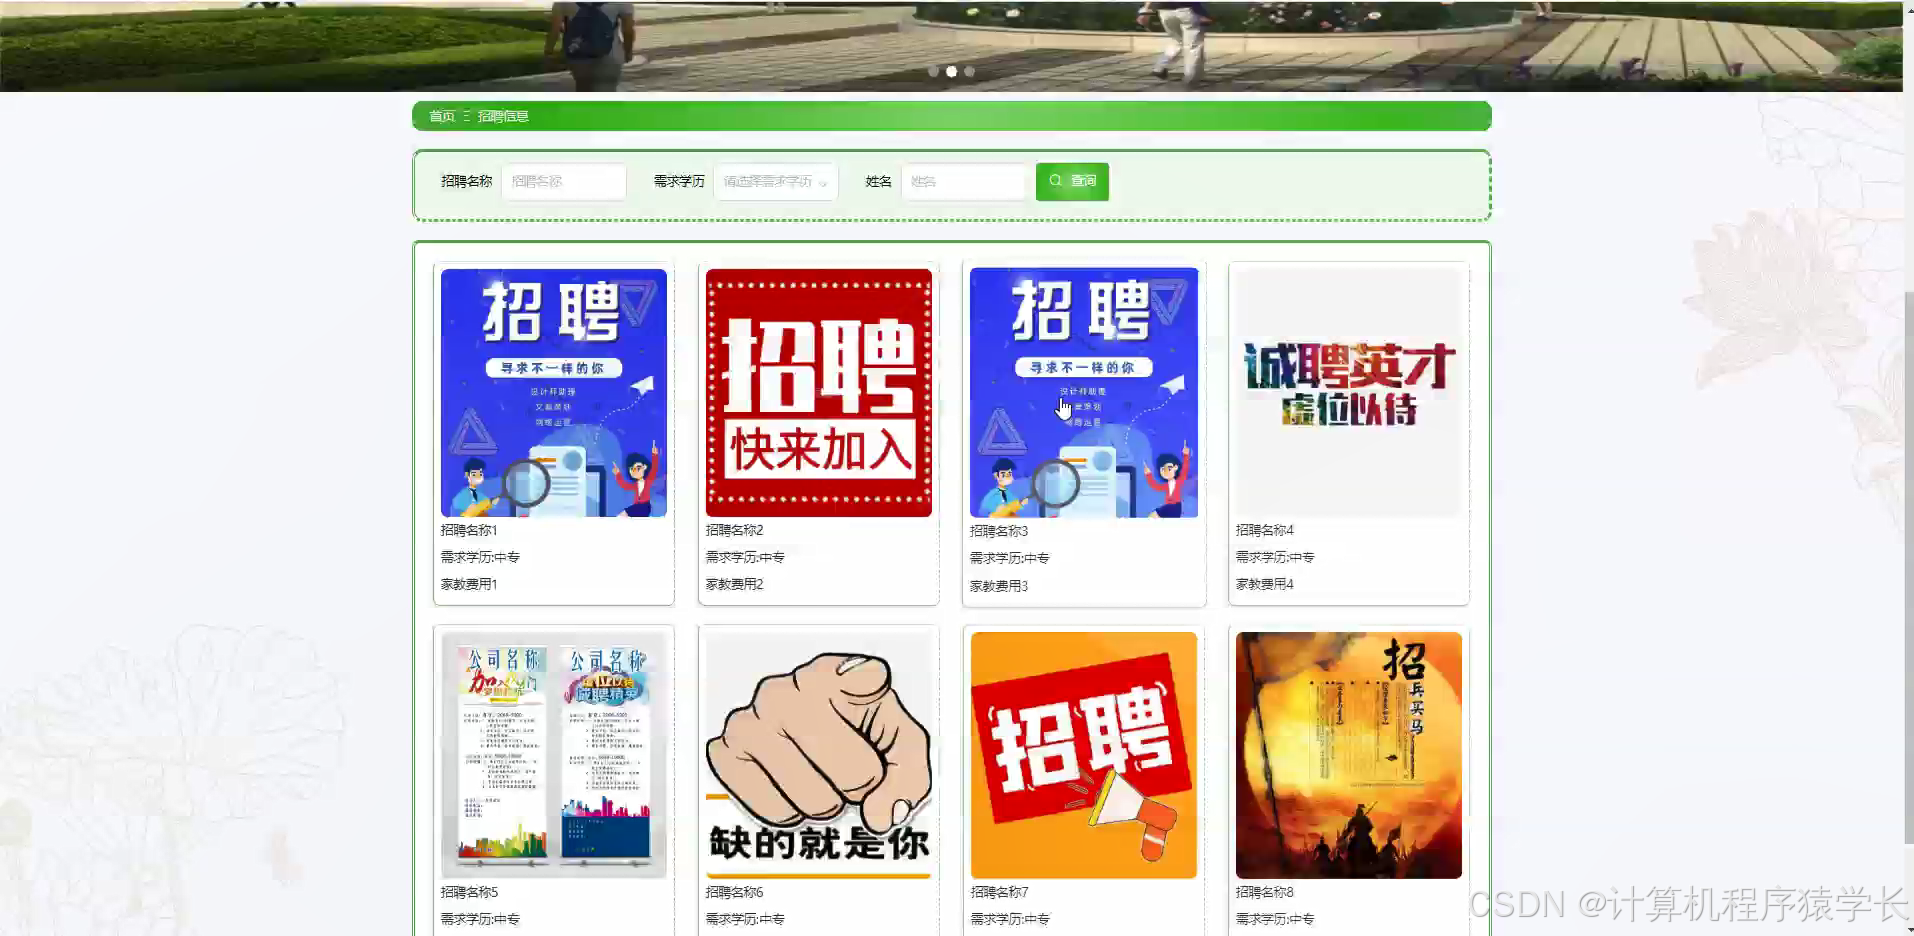Click the zoom magnifier overlay on 招聘名称1 poster
The image size is (1914, 936).
[x=528, y=482]
